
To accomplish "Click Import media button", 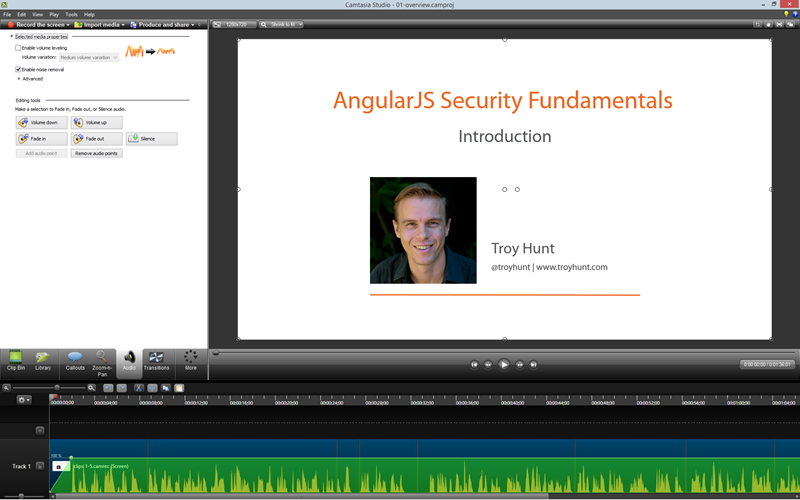I will click(97, 24).
